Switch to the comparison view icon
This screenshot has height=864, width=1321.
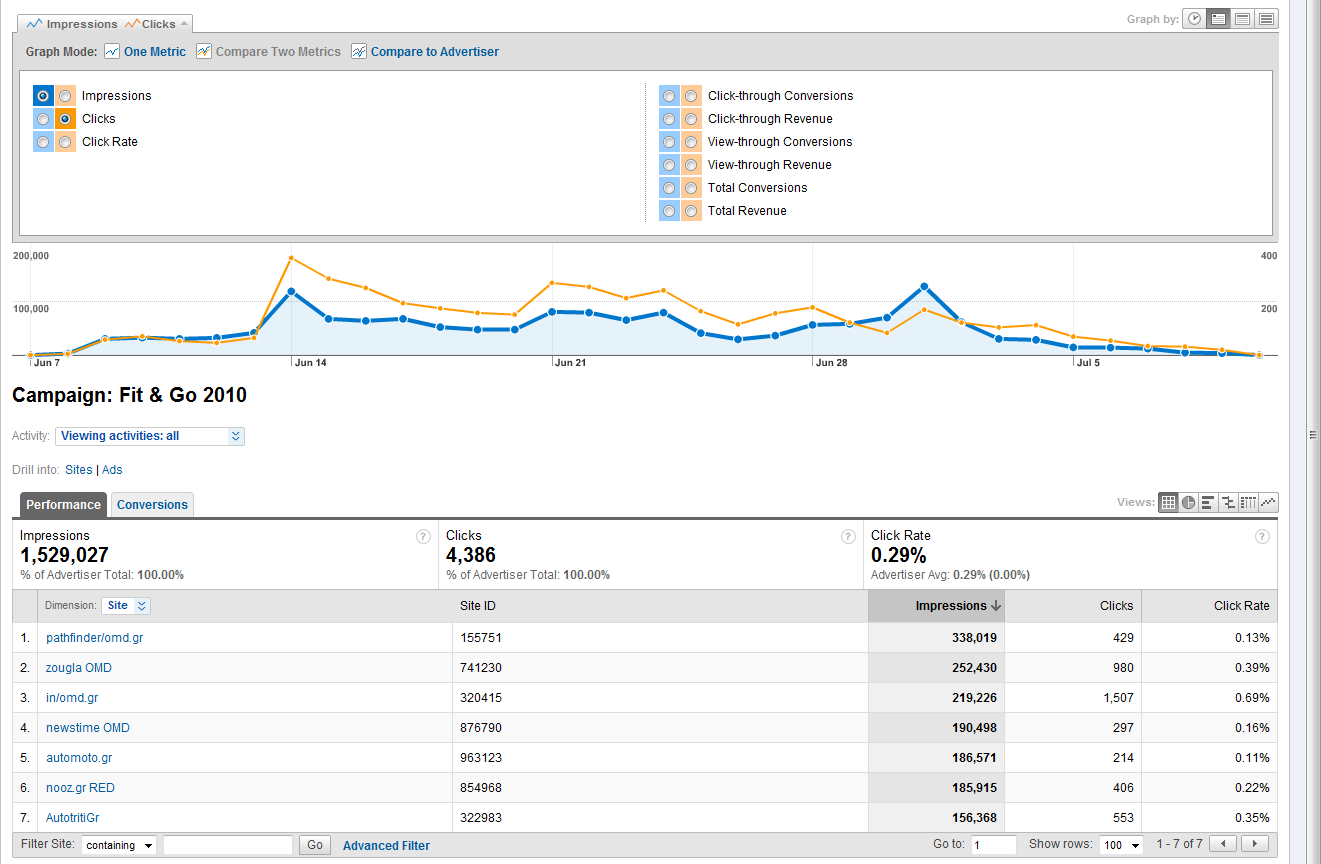1228,503
